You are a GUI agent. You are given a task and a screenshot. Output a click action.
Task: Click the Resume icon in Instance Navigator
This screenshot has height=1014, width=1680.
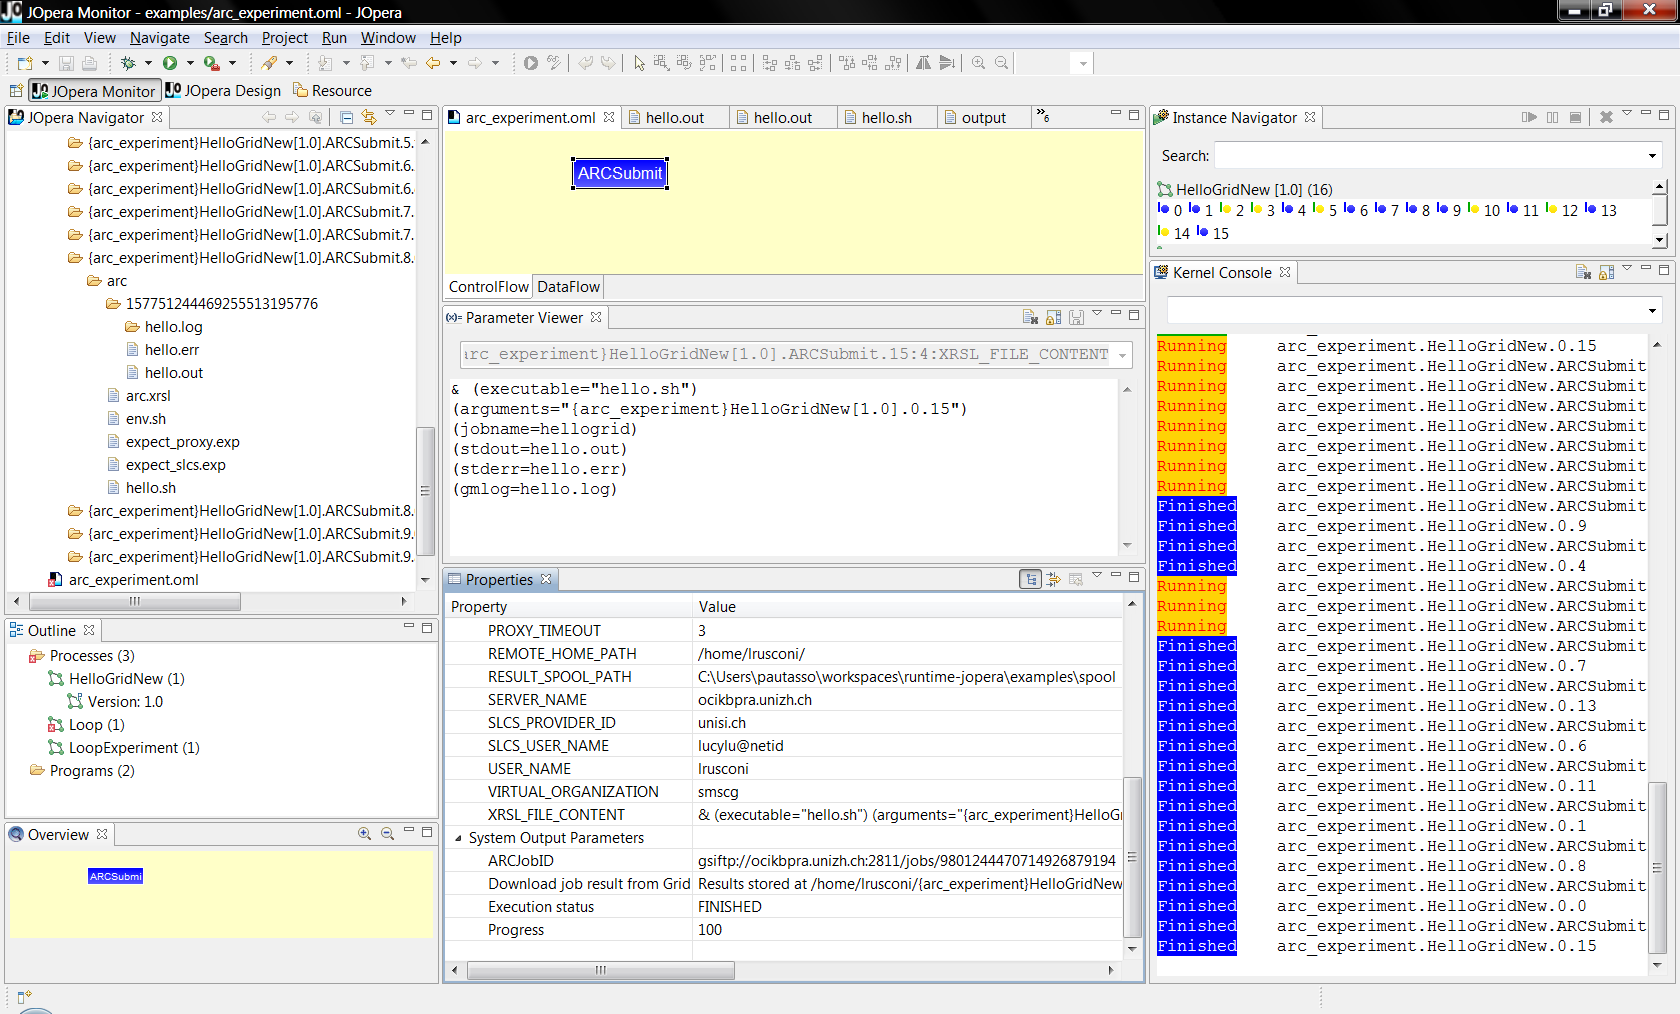pos(1529,117)
